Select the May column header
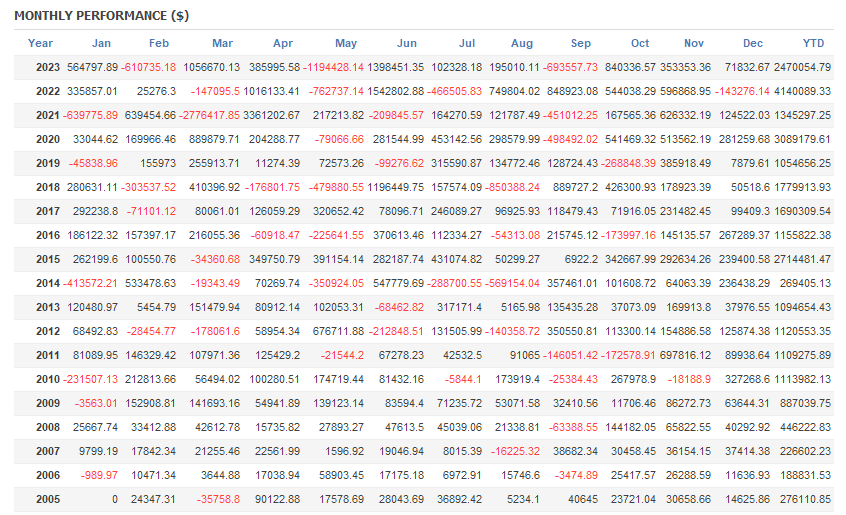 click(346, 43)
